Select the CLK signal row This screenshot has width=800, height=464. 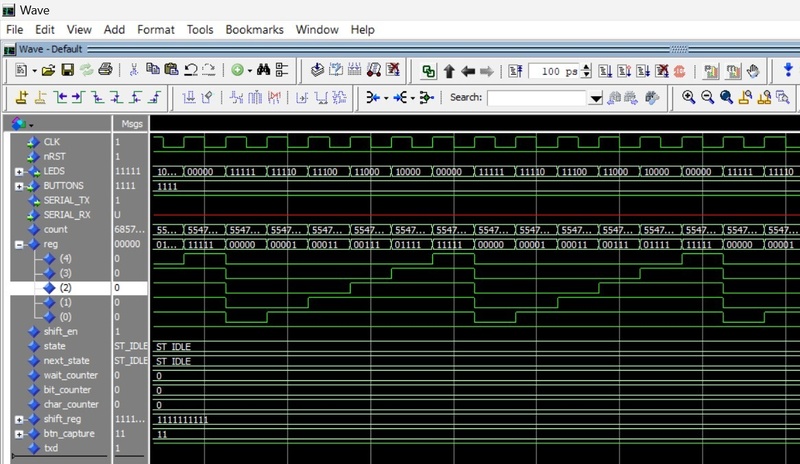60,142
